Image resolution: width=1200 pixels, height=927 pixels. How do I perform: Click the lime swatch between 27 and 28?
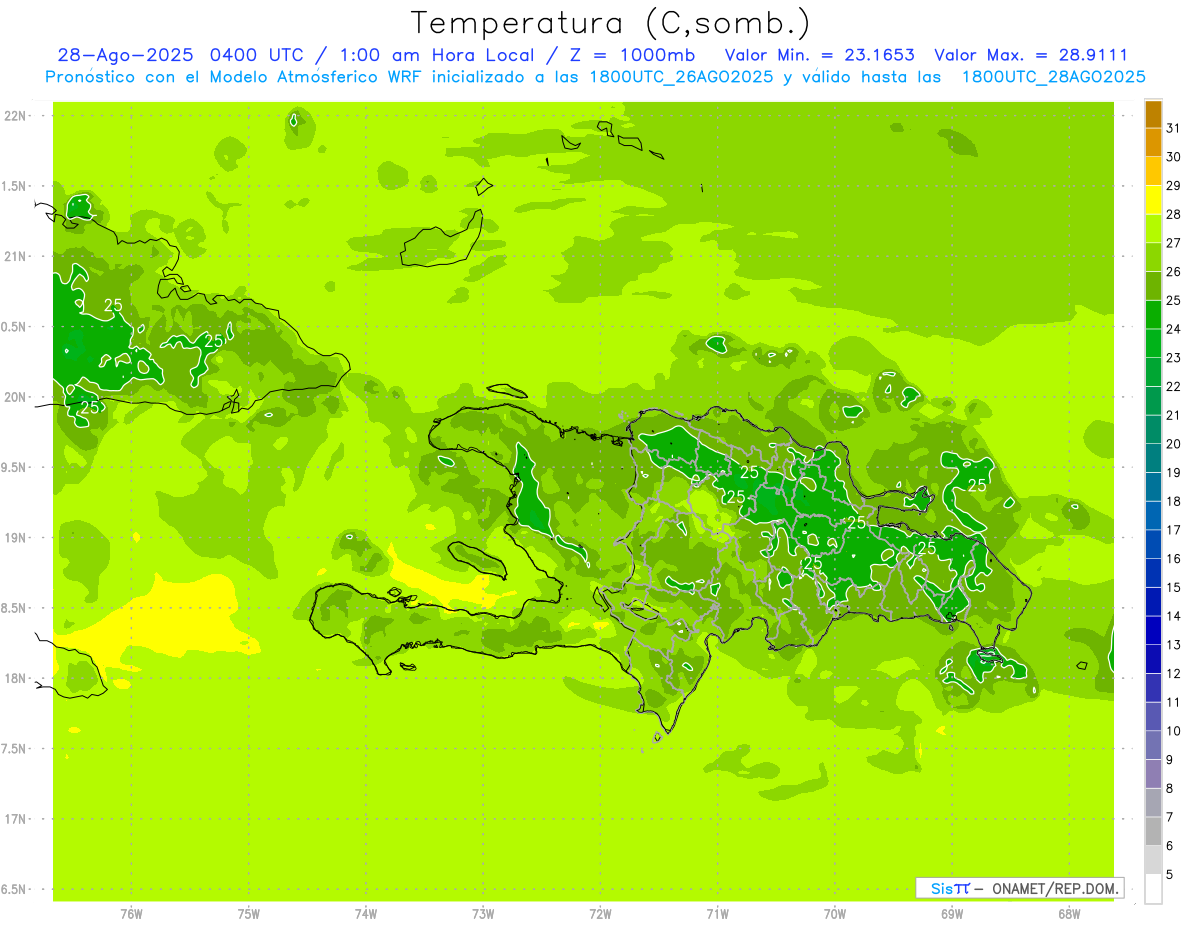click(1154, 229)
